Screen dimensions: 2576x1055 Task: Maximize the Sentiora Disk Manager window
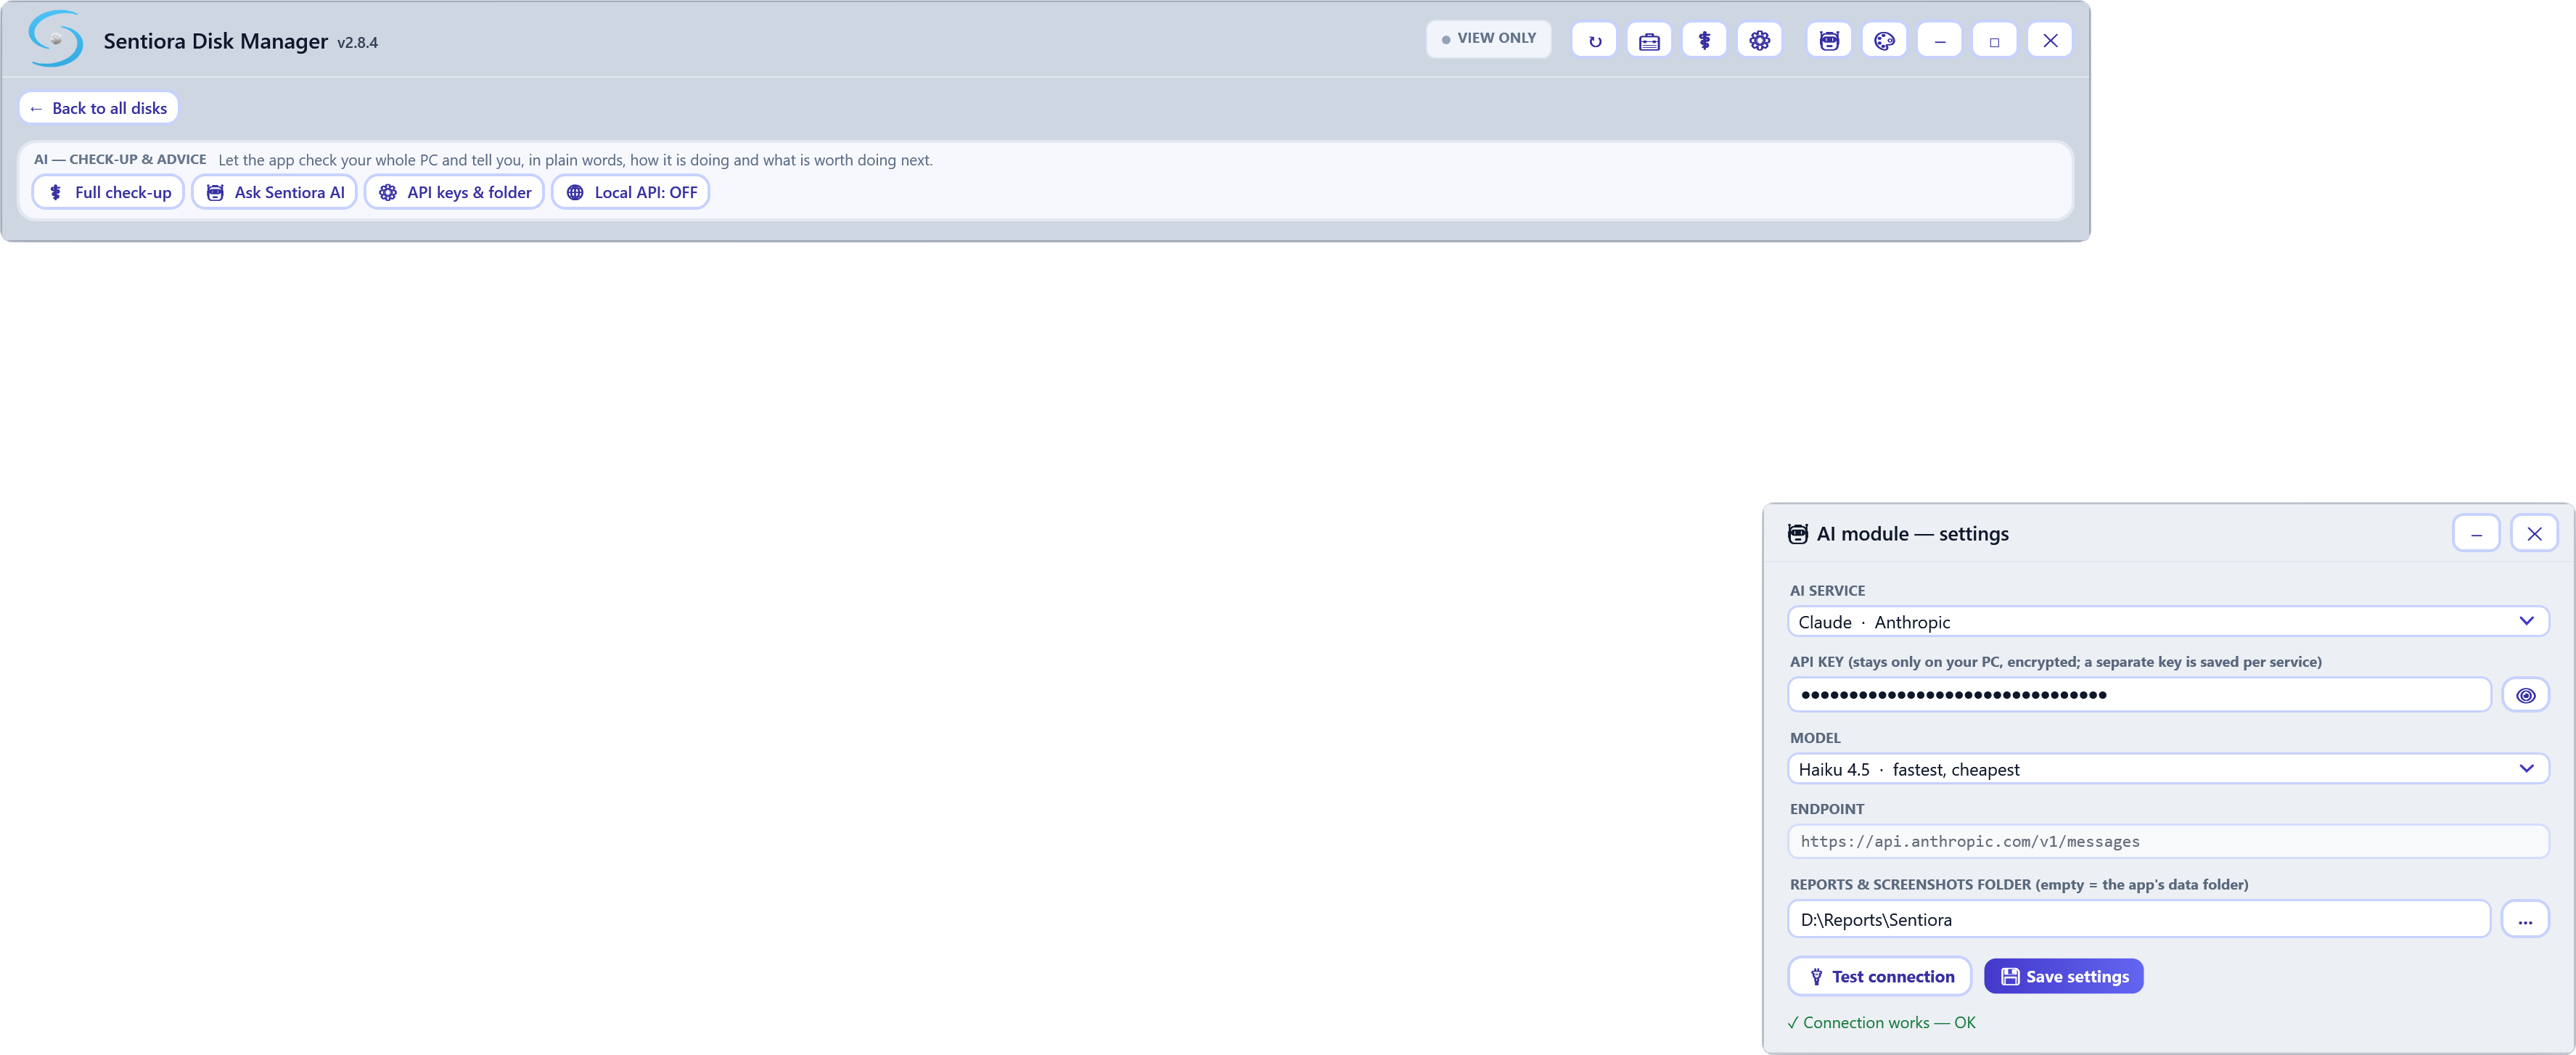pyautogui.click(x=1995, y=41)
